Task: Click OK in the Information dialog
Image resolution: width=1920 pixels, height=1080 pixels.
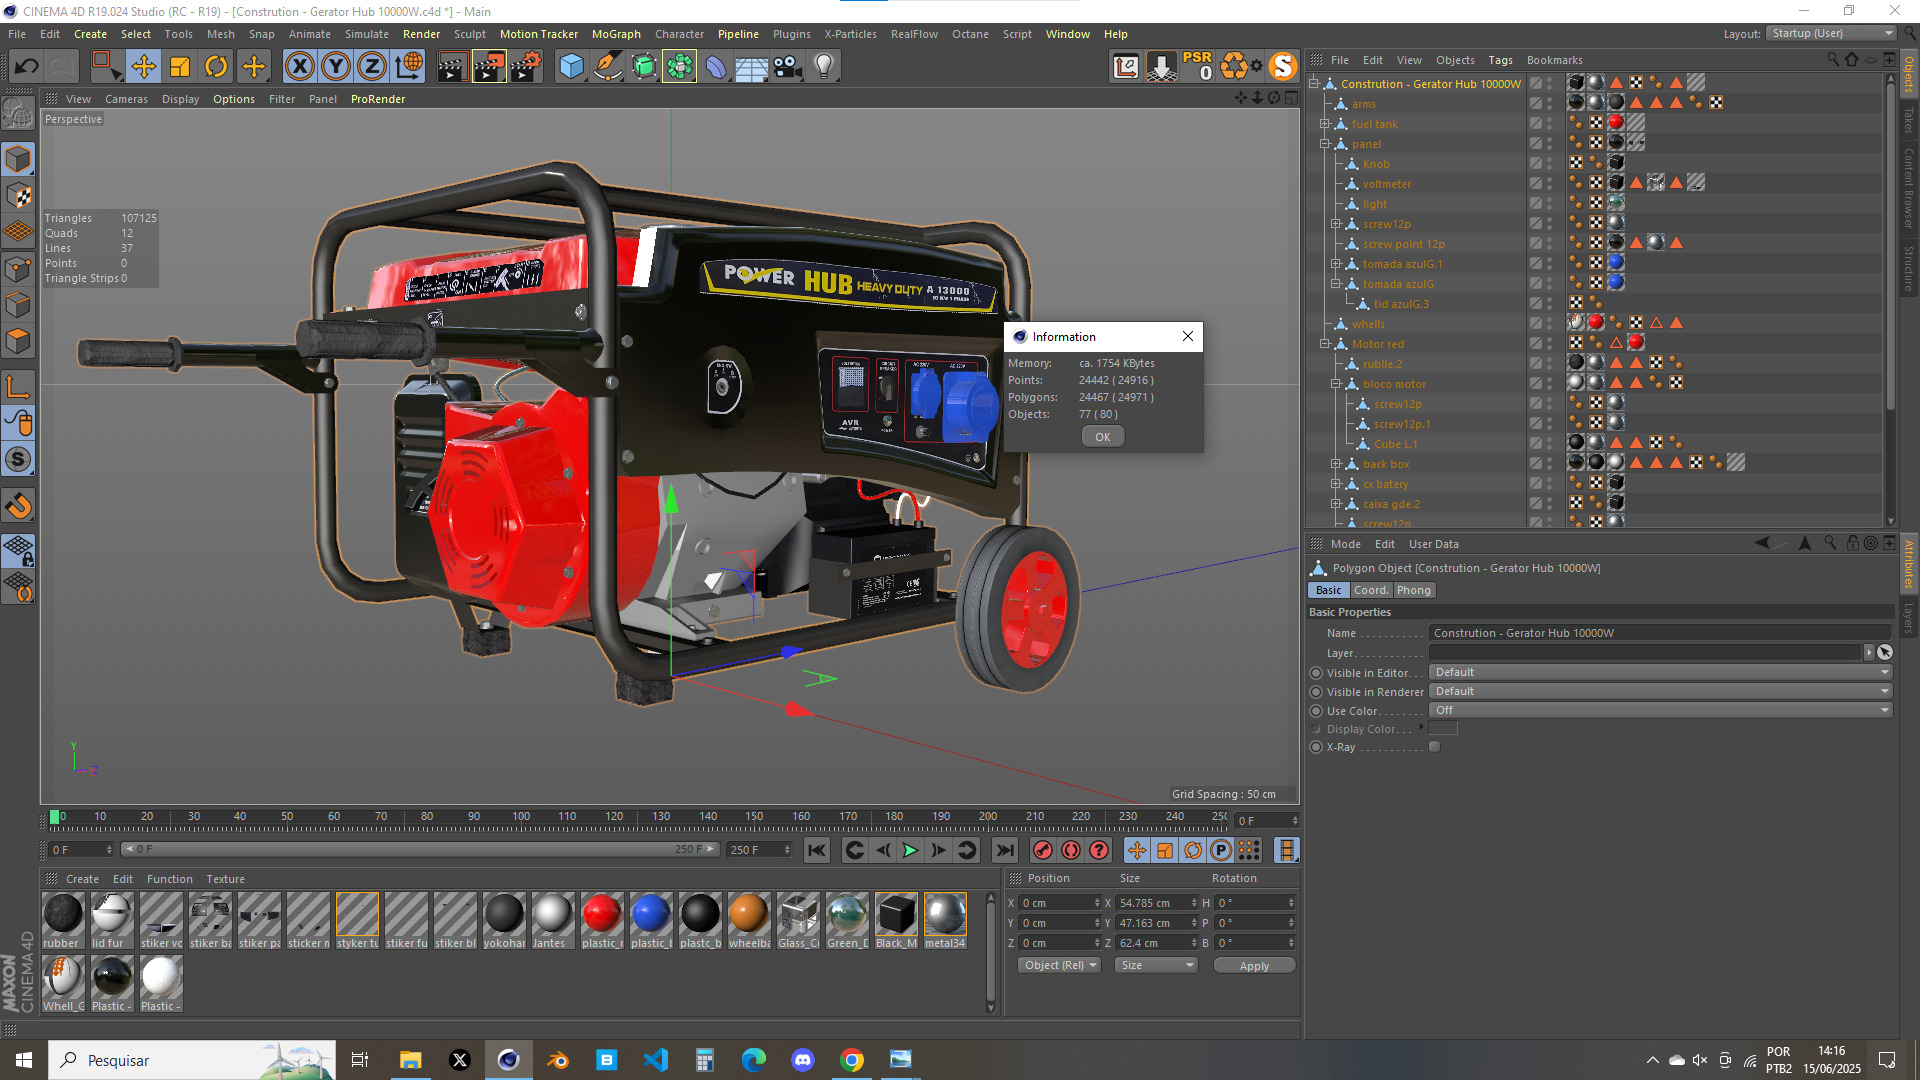Action: click(x=1102, y=437)
